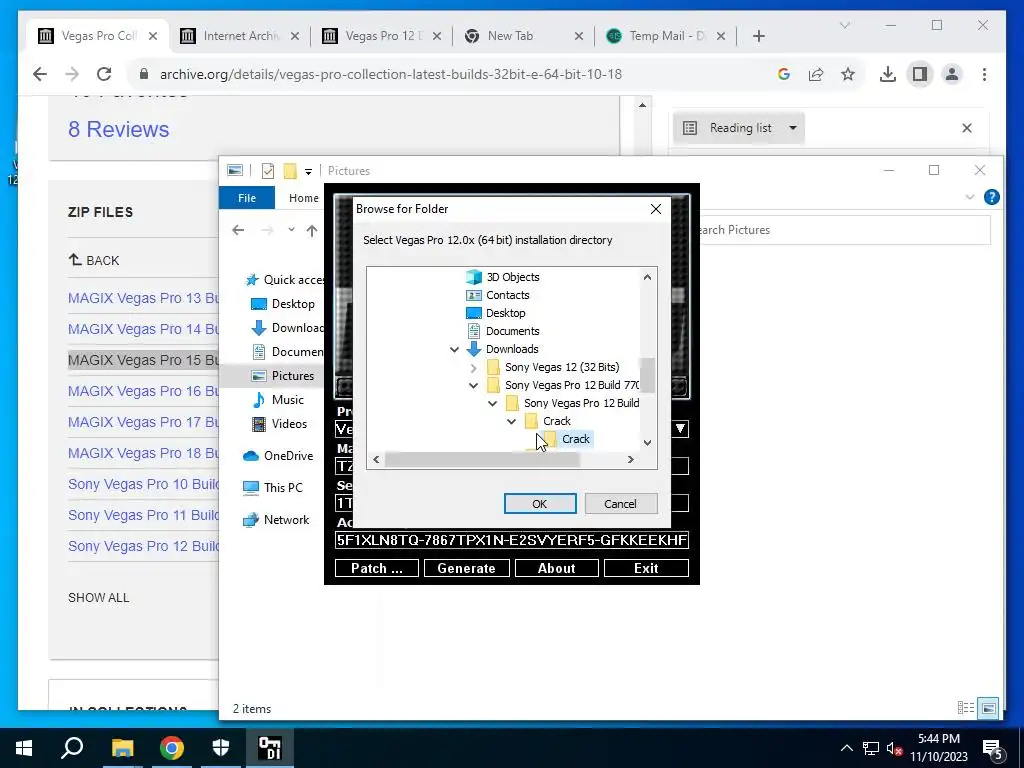Collapse nested Sony Vegas Pro 12 Build node
Image resolution: width=1024 pixels, height=768 pixels.
pos(492,404)
